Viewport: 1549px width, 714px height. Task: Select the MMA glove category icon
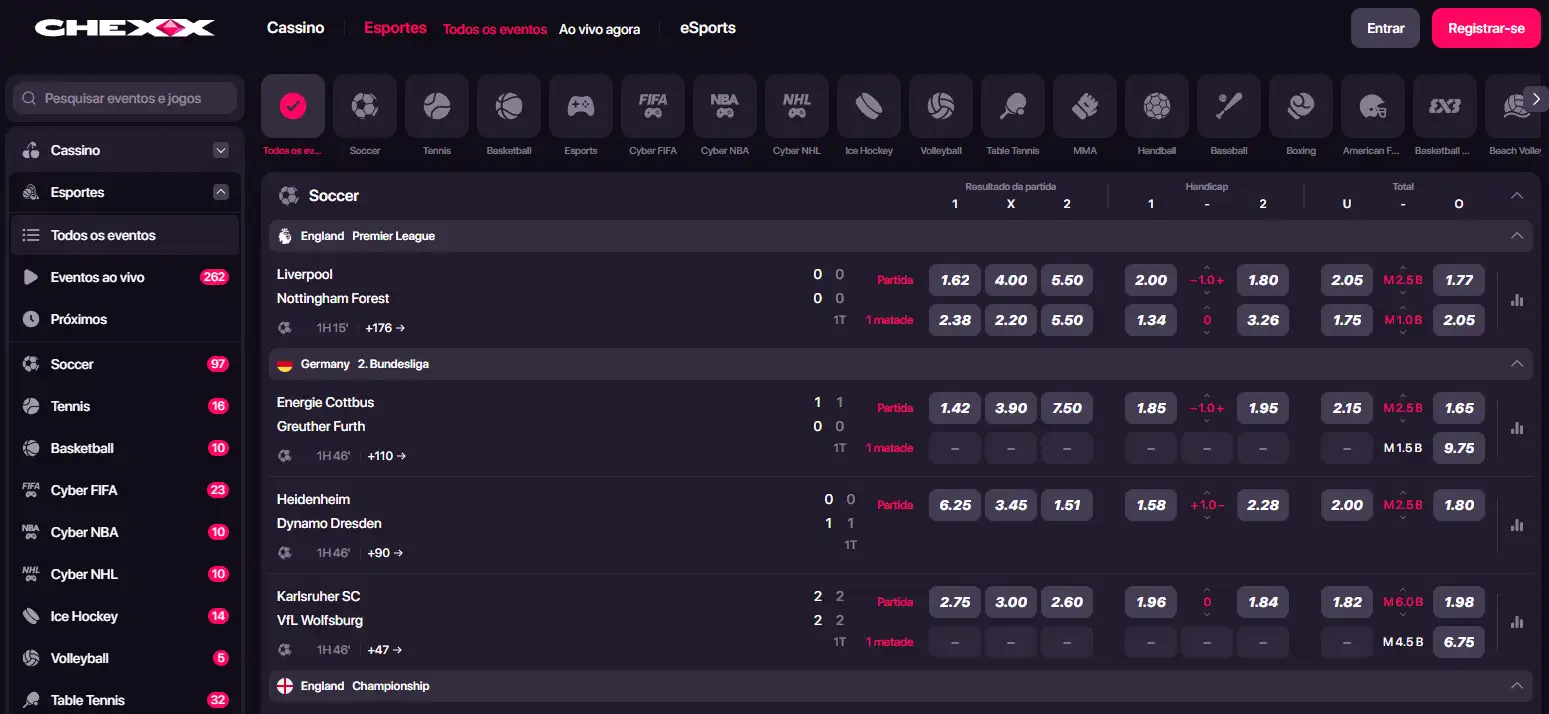point(1085,106)
